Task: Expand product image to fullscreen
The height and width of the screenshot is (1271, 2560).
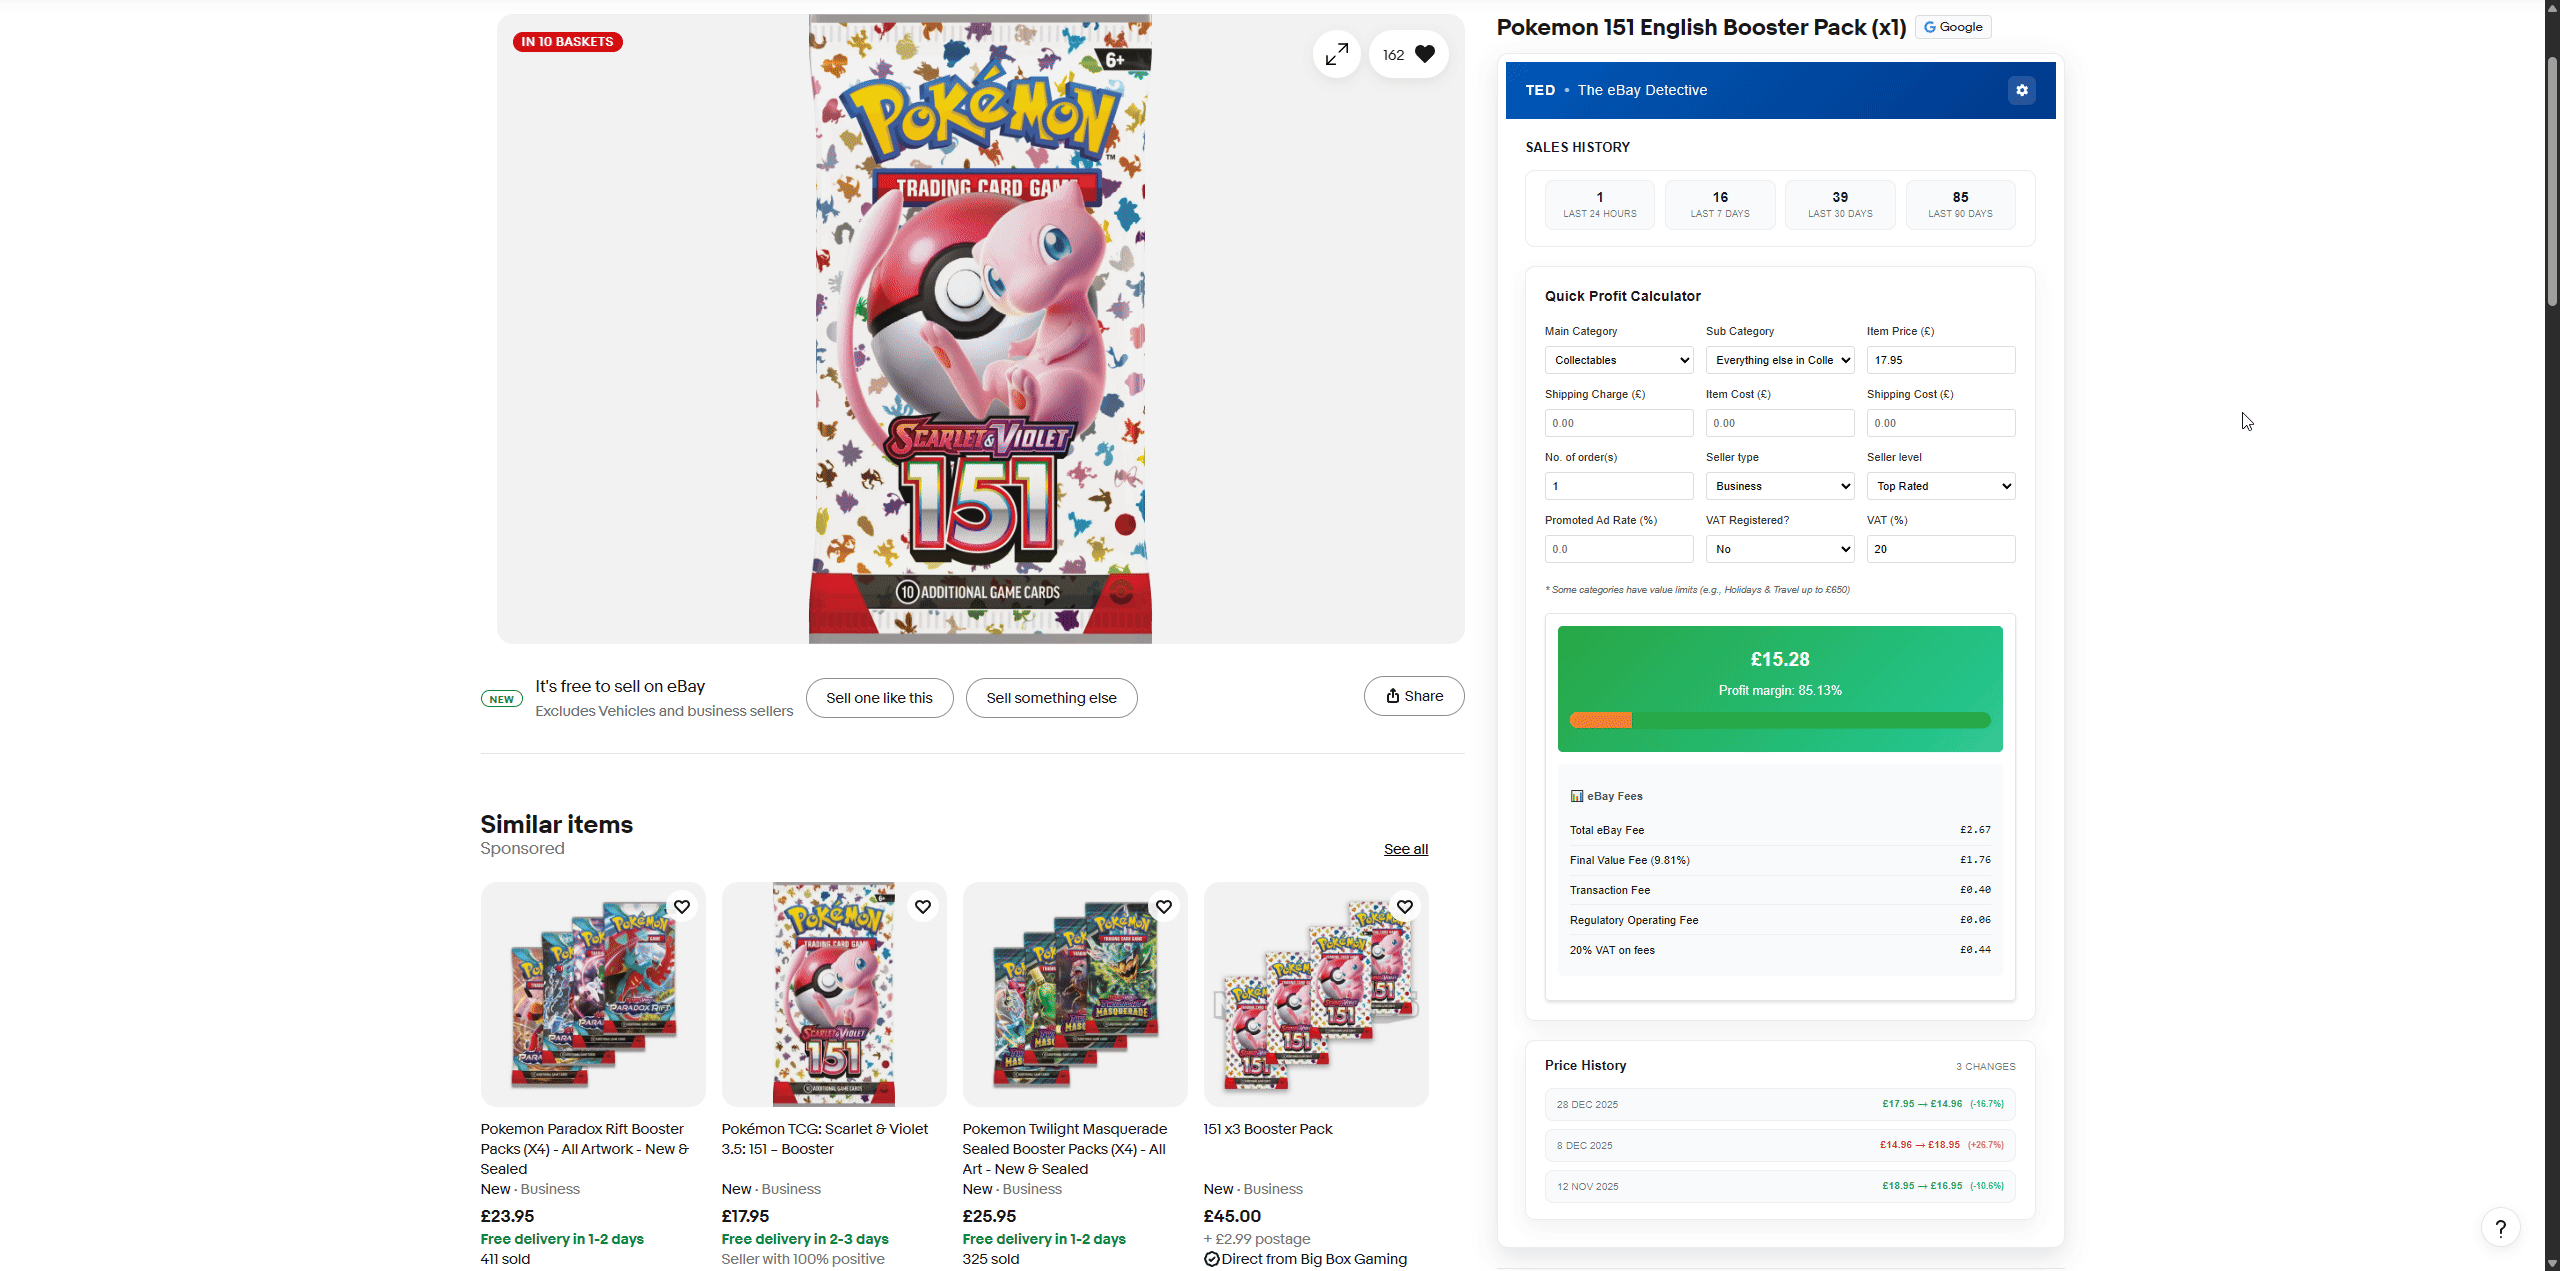Action: (x=1336, y=55)
